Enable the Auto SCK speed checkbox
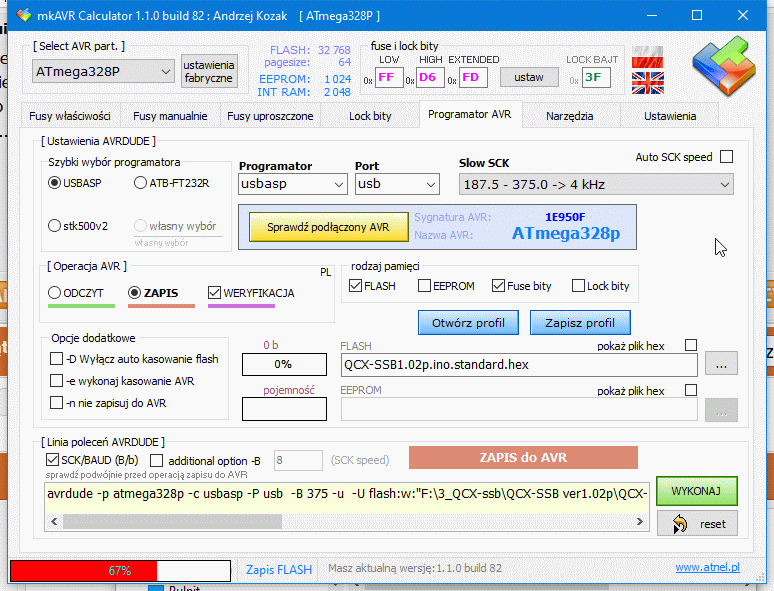 click(726, 157)
